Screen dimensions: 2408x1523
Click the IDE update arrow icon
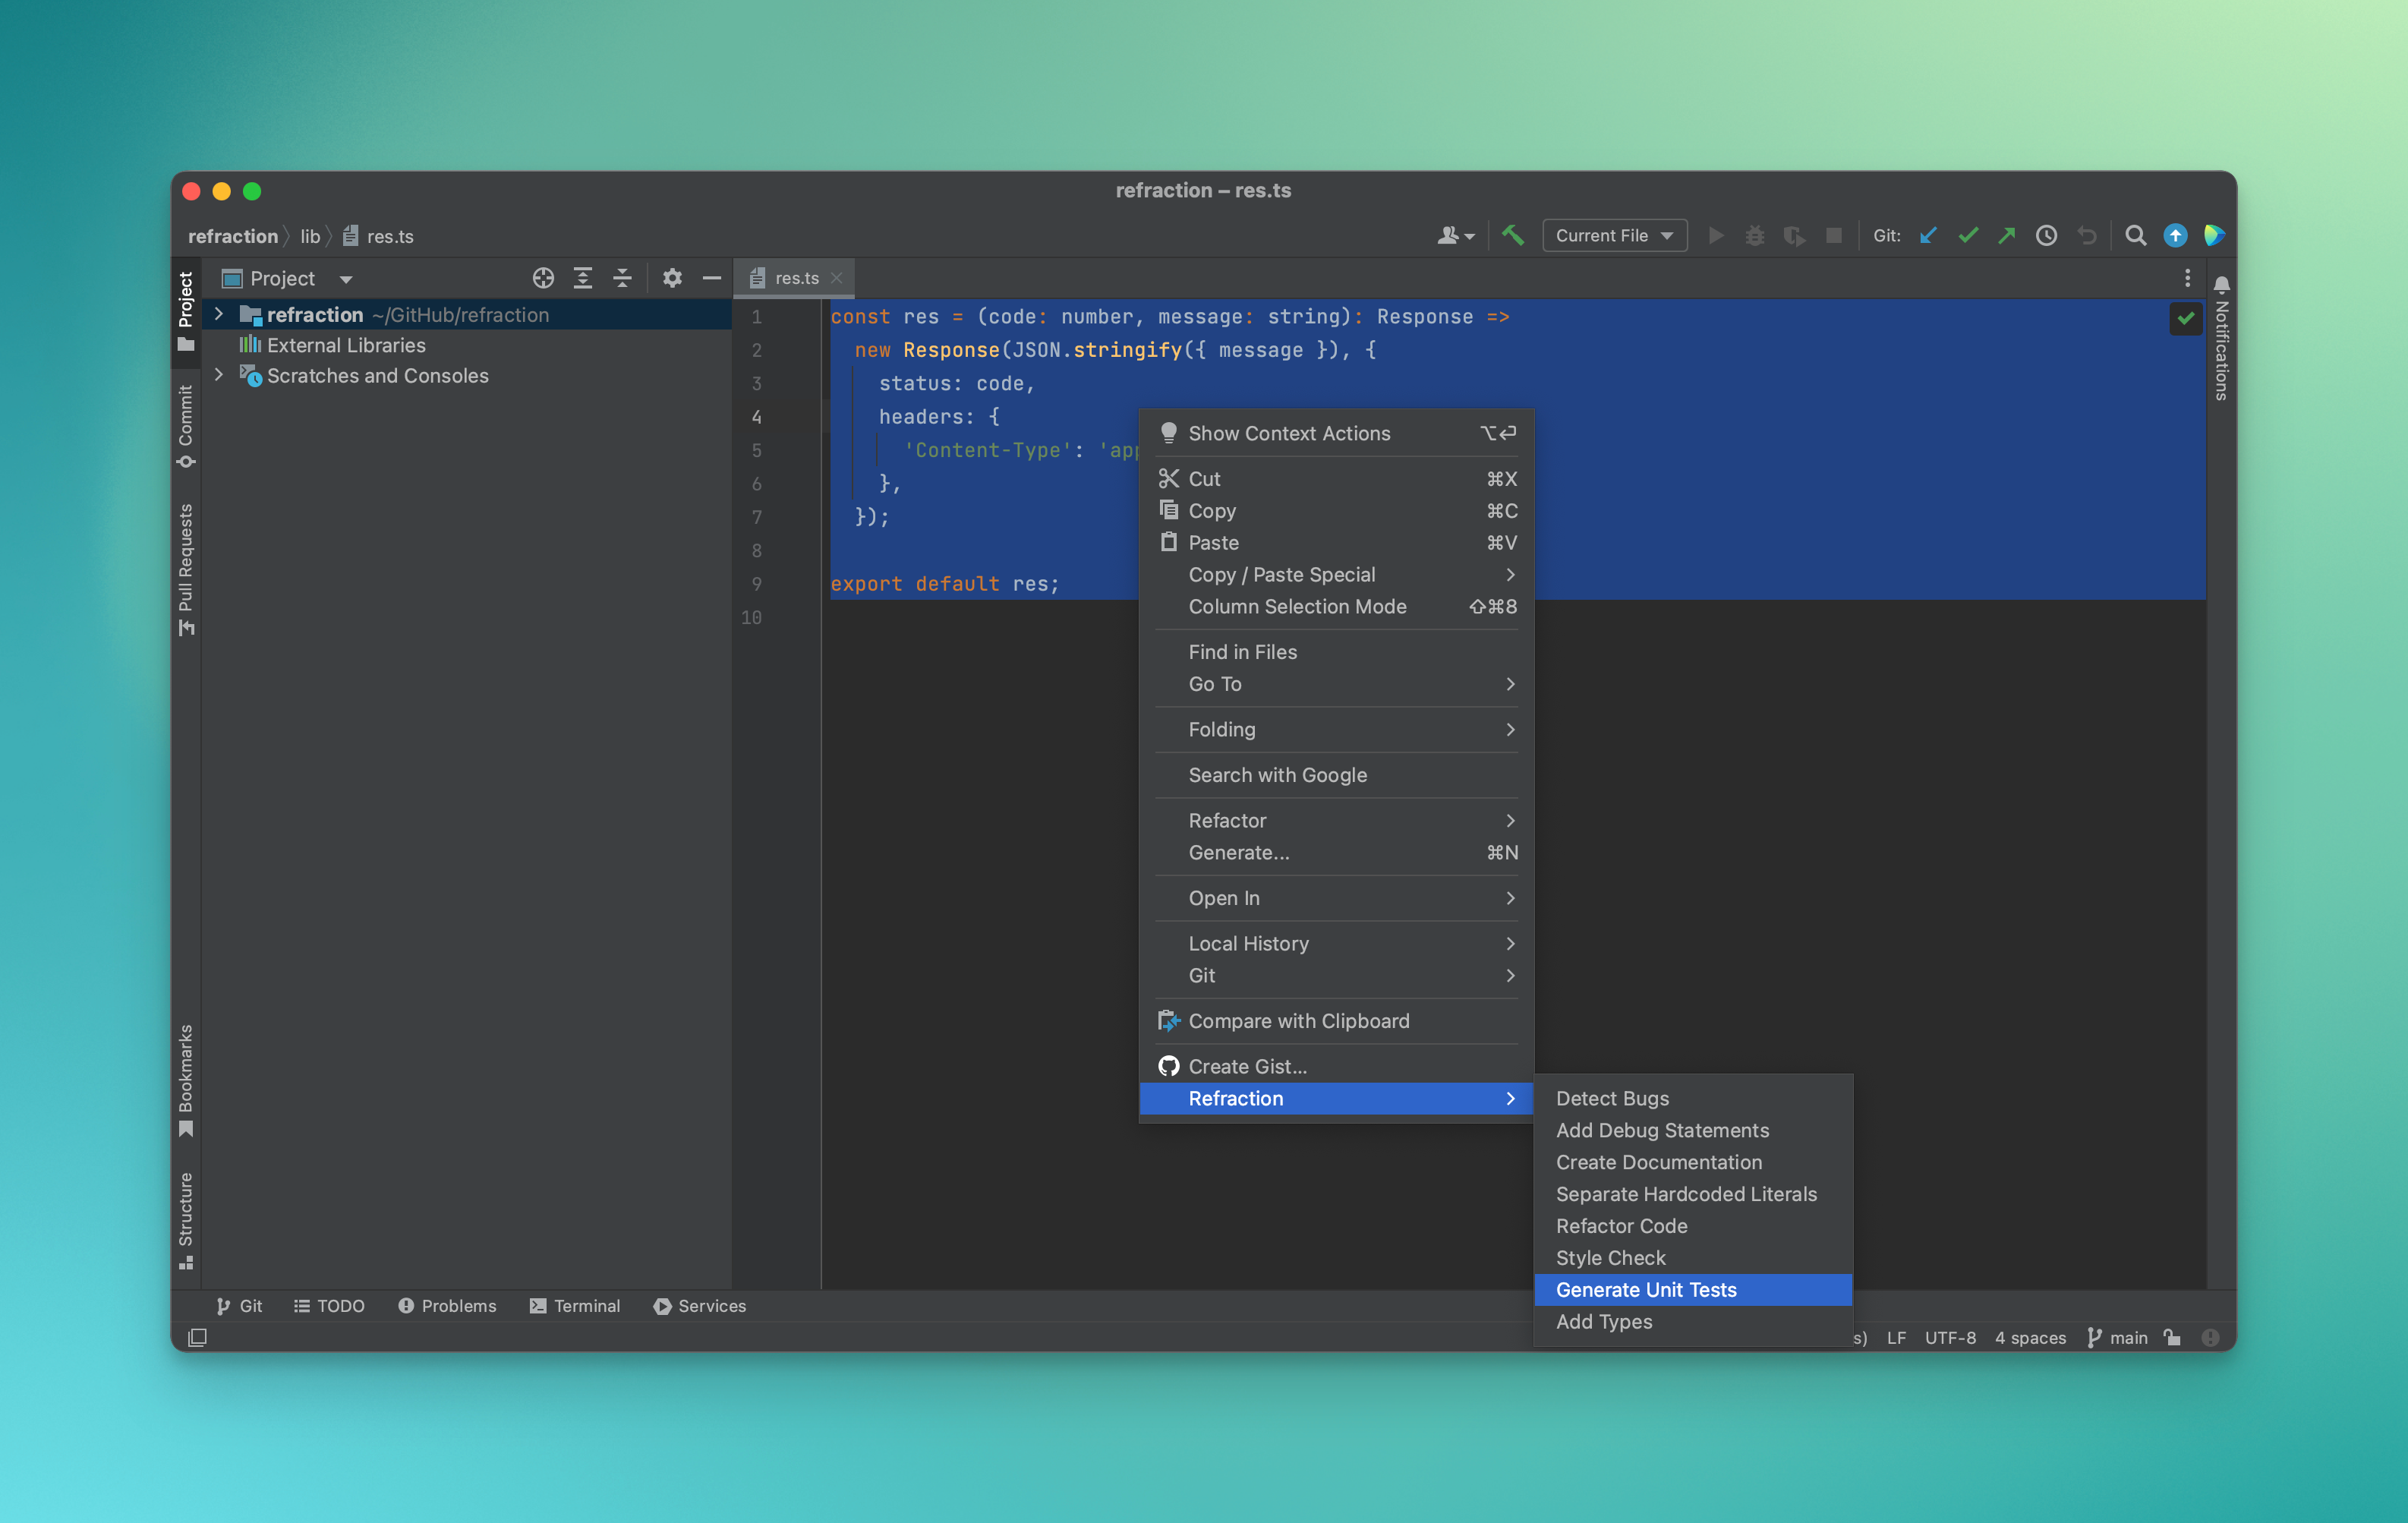click(2175, 236)
